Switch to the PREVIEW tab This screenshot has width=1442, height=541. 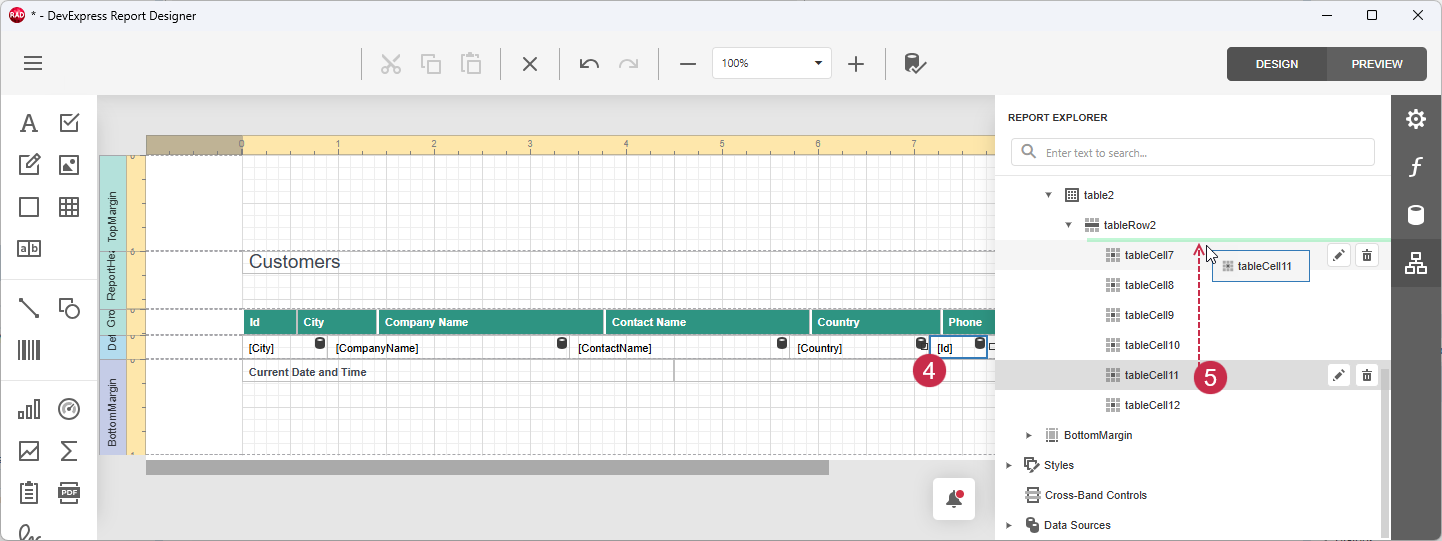tap(1377, 64)
